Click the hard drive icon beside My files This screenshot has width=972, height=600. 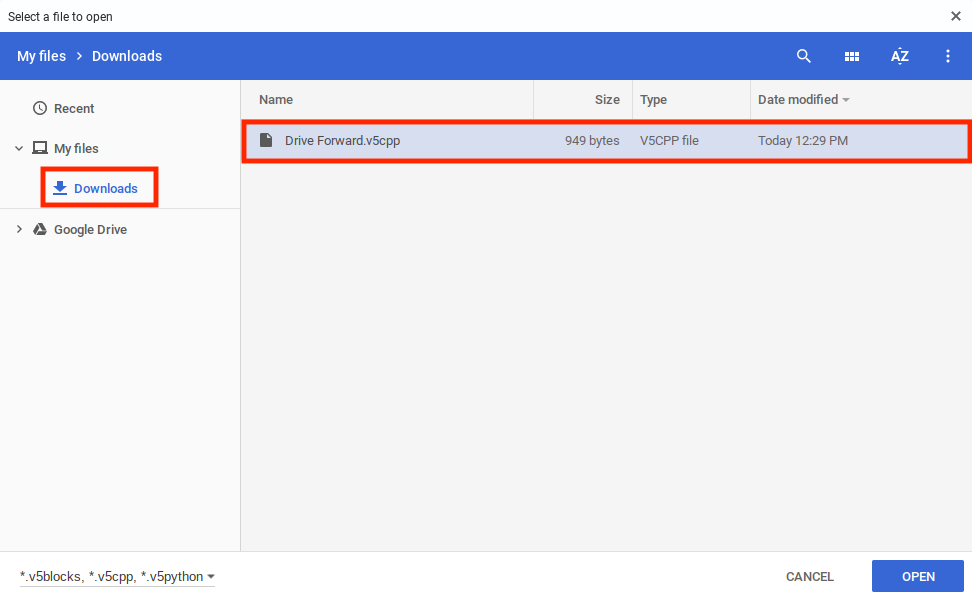coord(40,148)
